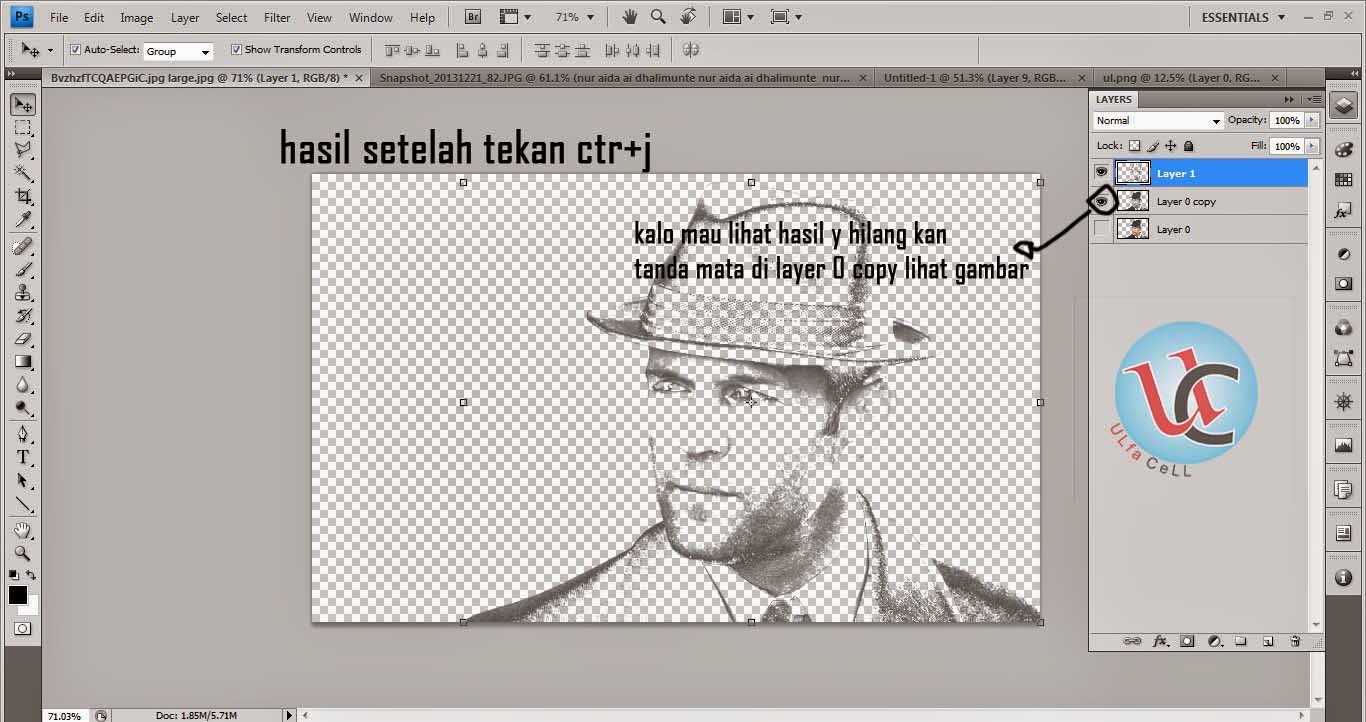
Task: Open the Info panel icon in dock
Action: pos(1343,578)
